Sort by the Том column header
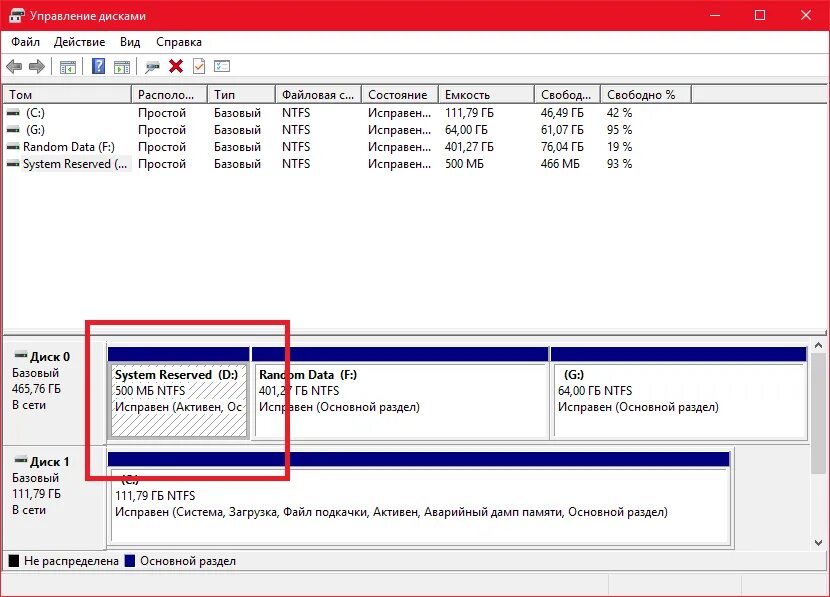The width and height of the screenshot is (830, 597). pos(67,95)
